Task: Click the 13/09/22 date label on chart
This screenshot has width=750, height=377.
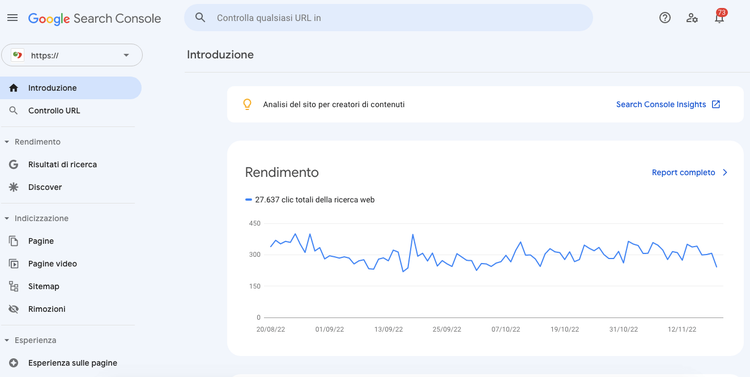Action: (388, 330)
